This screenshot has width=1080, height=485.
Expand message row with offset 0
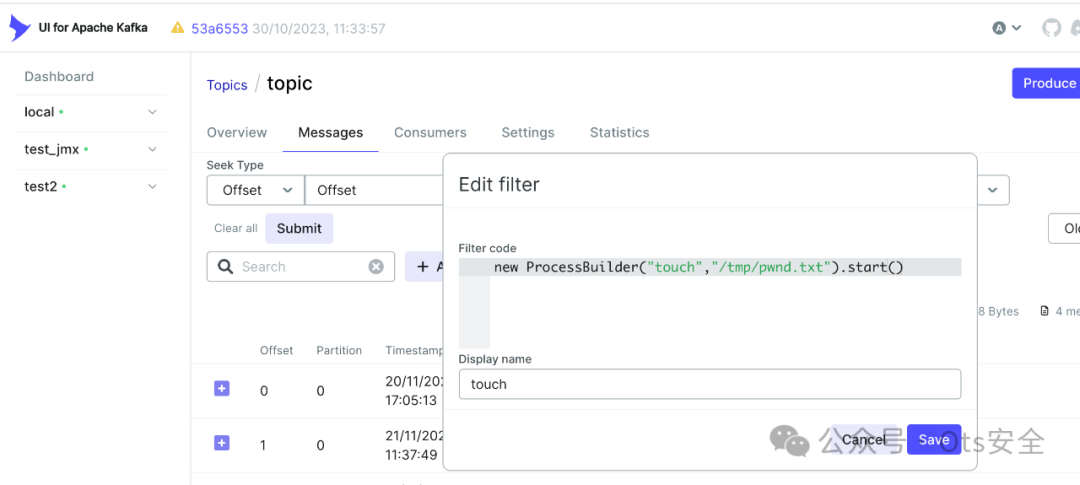tap(222, 389)
